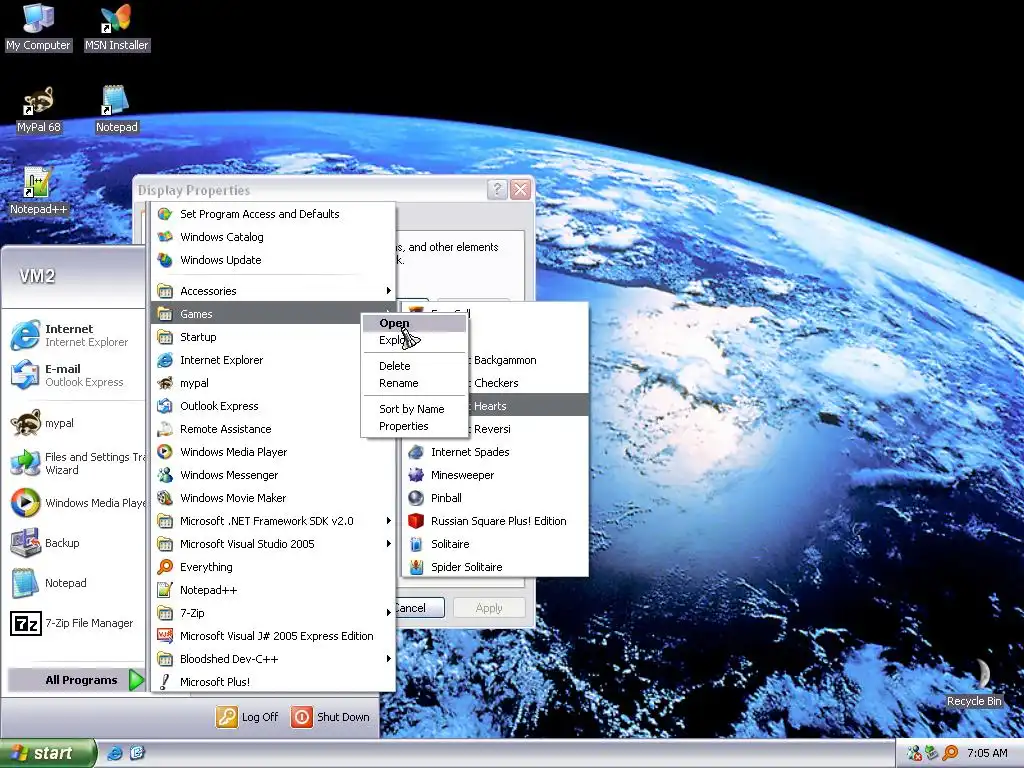
Task: Select Hearts in Games submenu
Action: click(528, 406)
